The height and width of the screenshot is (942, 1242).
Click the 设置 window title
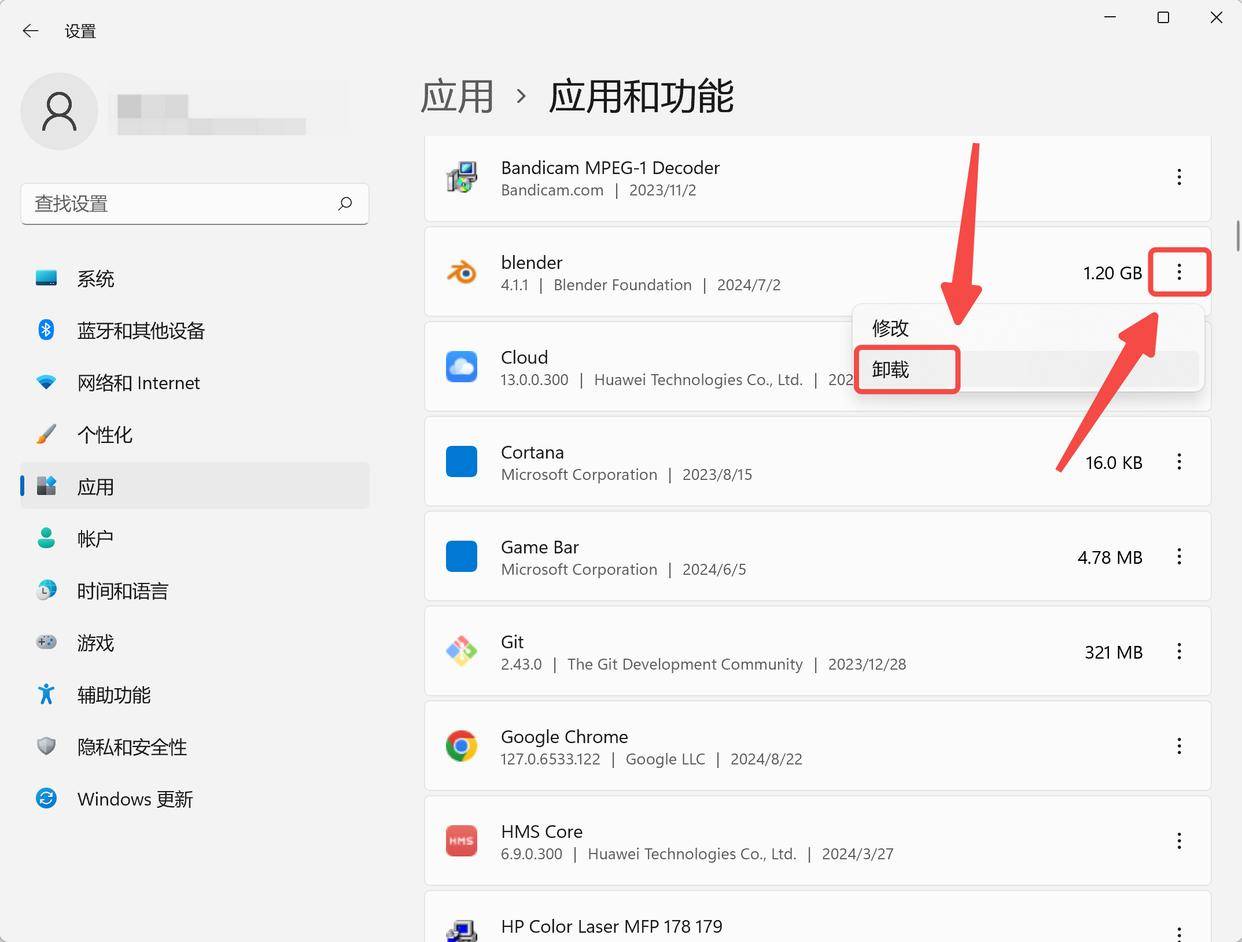tap(80, 31)
